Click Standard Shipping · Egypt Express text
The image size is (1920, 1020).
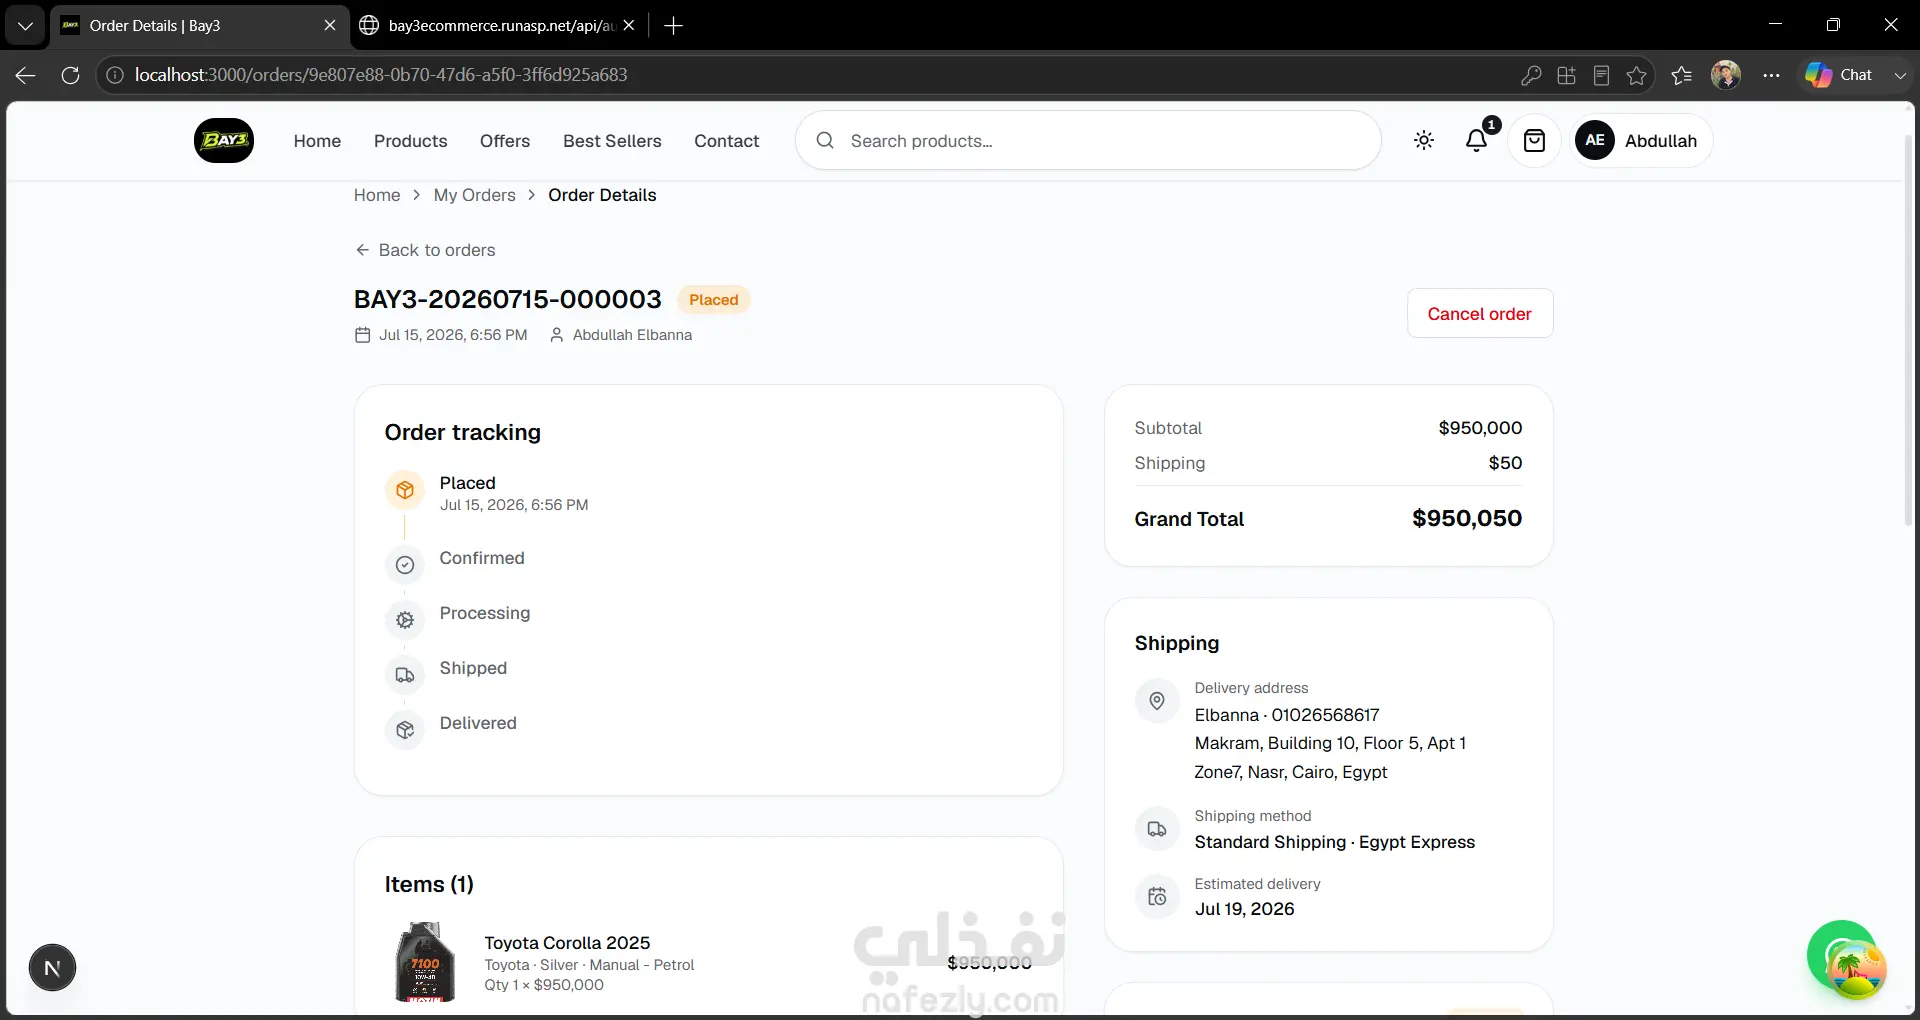point(1334,842)
